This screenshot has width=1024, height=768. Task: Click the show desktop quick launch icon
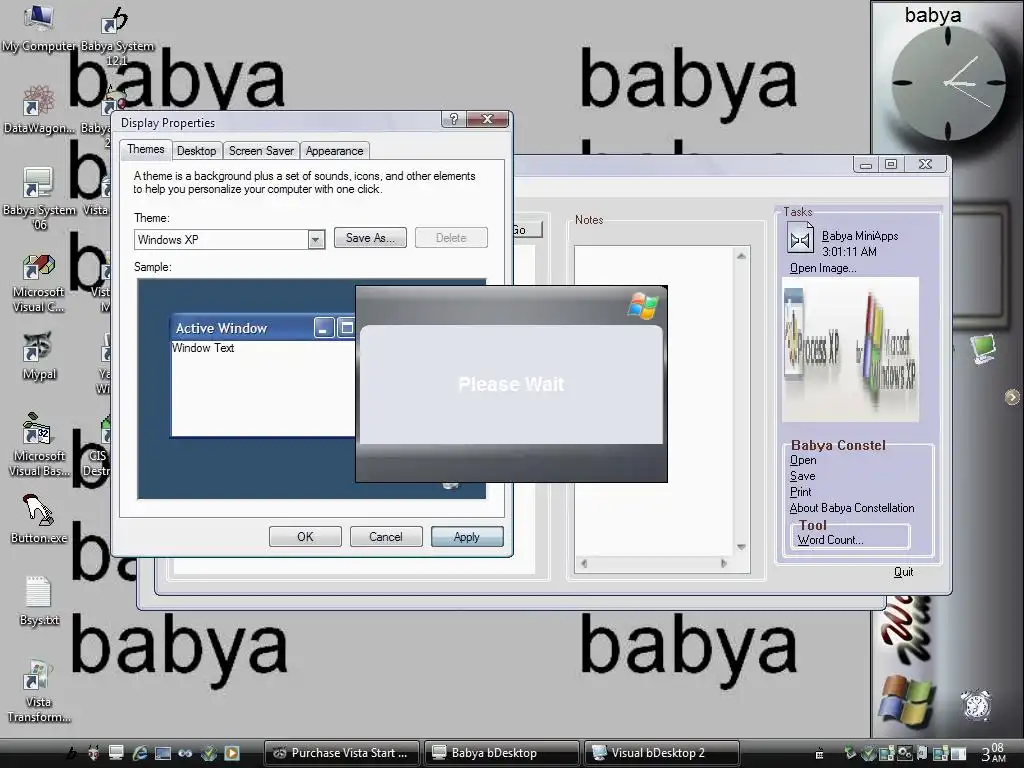tap(163, 753)
